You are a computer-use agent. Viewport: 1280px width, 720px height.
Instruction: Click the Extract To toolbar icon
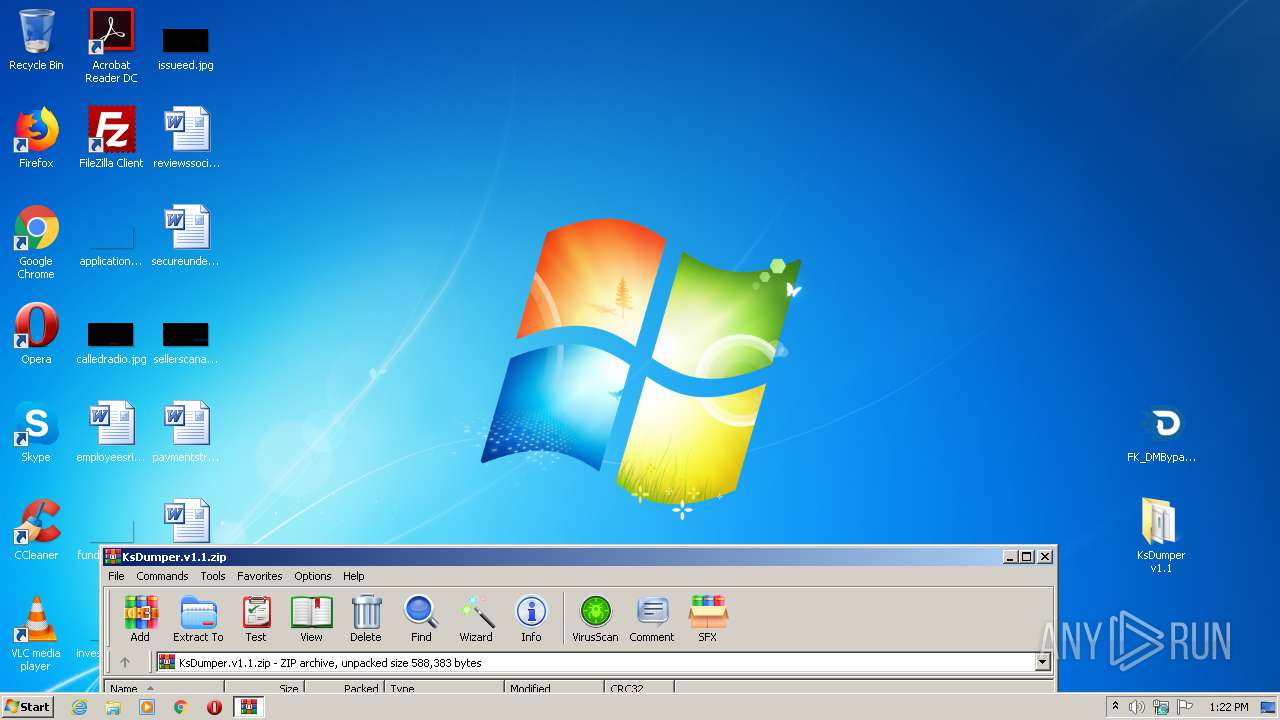point(198,618)
